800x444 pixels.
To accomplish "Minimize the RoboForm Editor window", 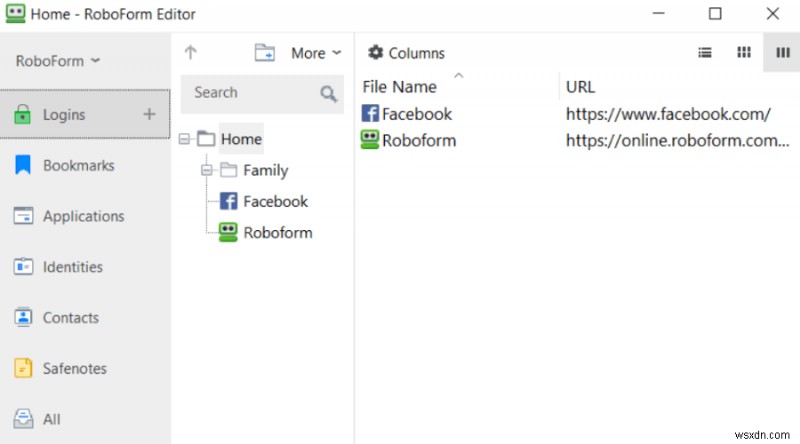I will coord(659,13).
